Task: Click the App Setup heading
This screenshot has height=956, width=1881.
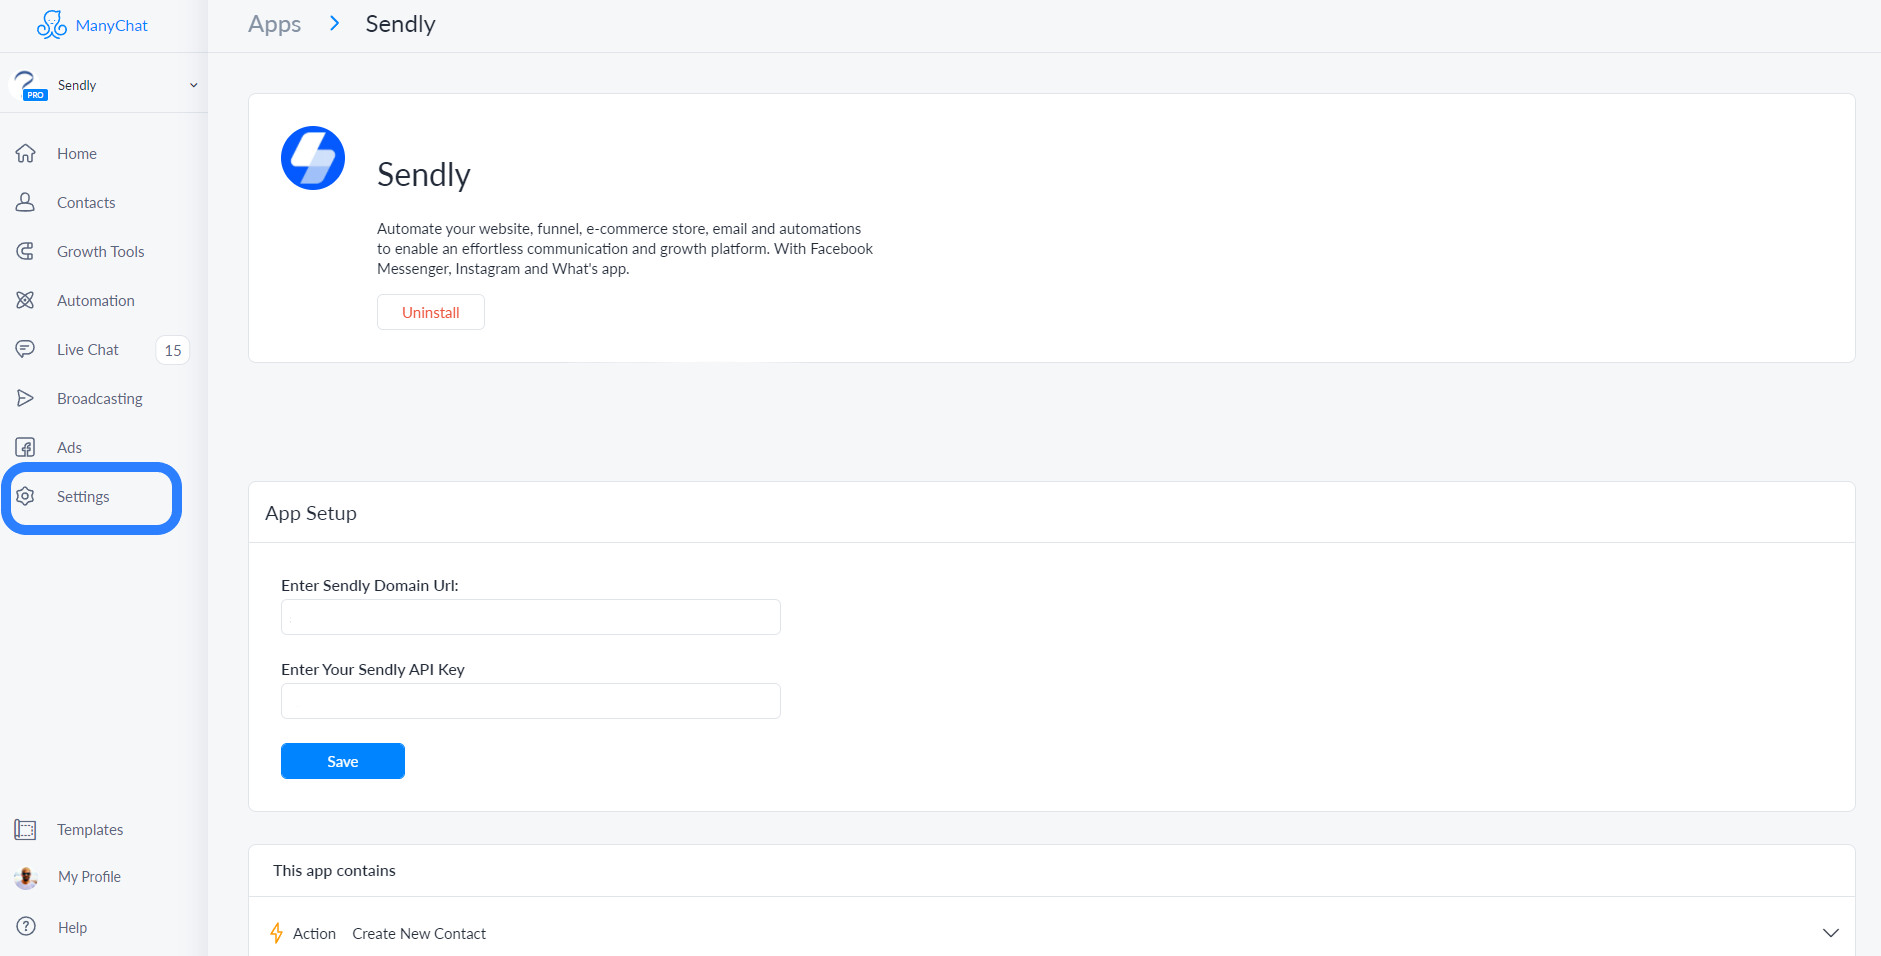Action: click(x=311, y=513)
